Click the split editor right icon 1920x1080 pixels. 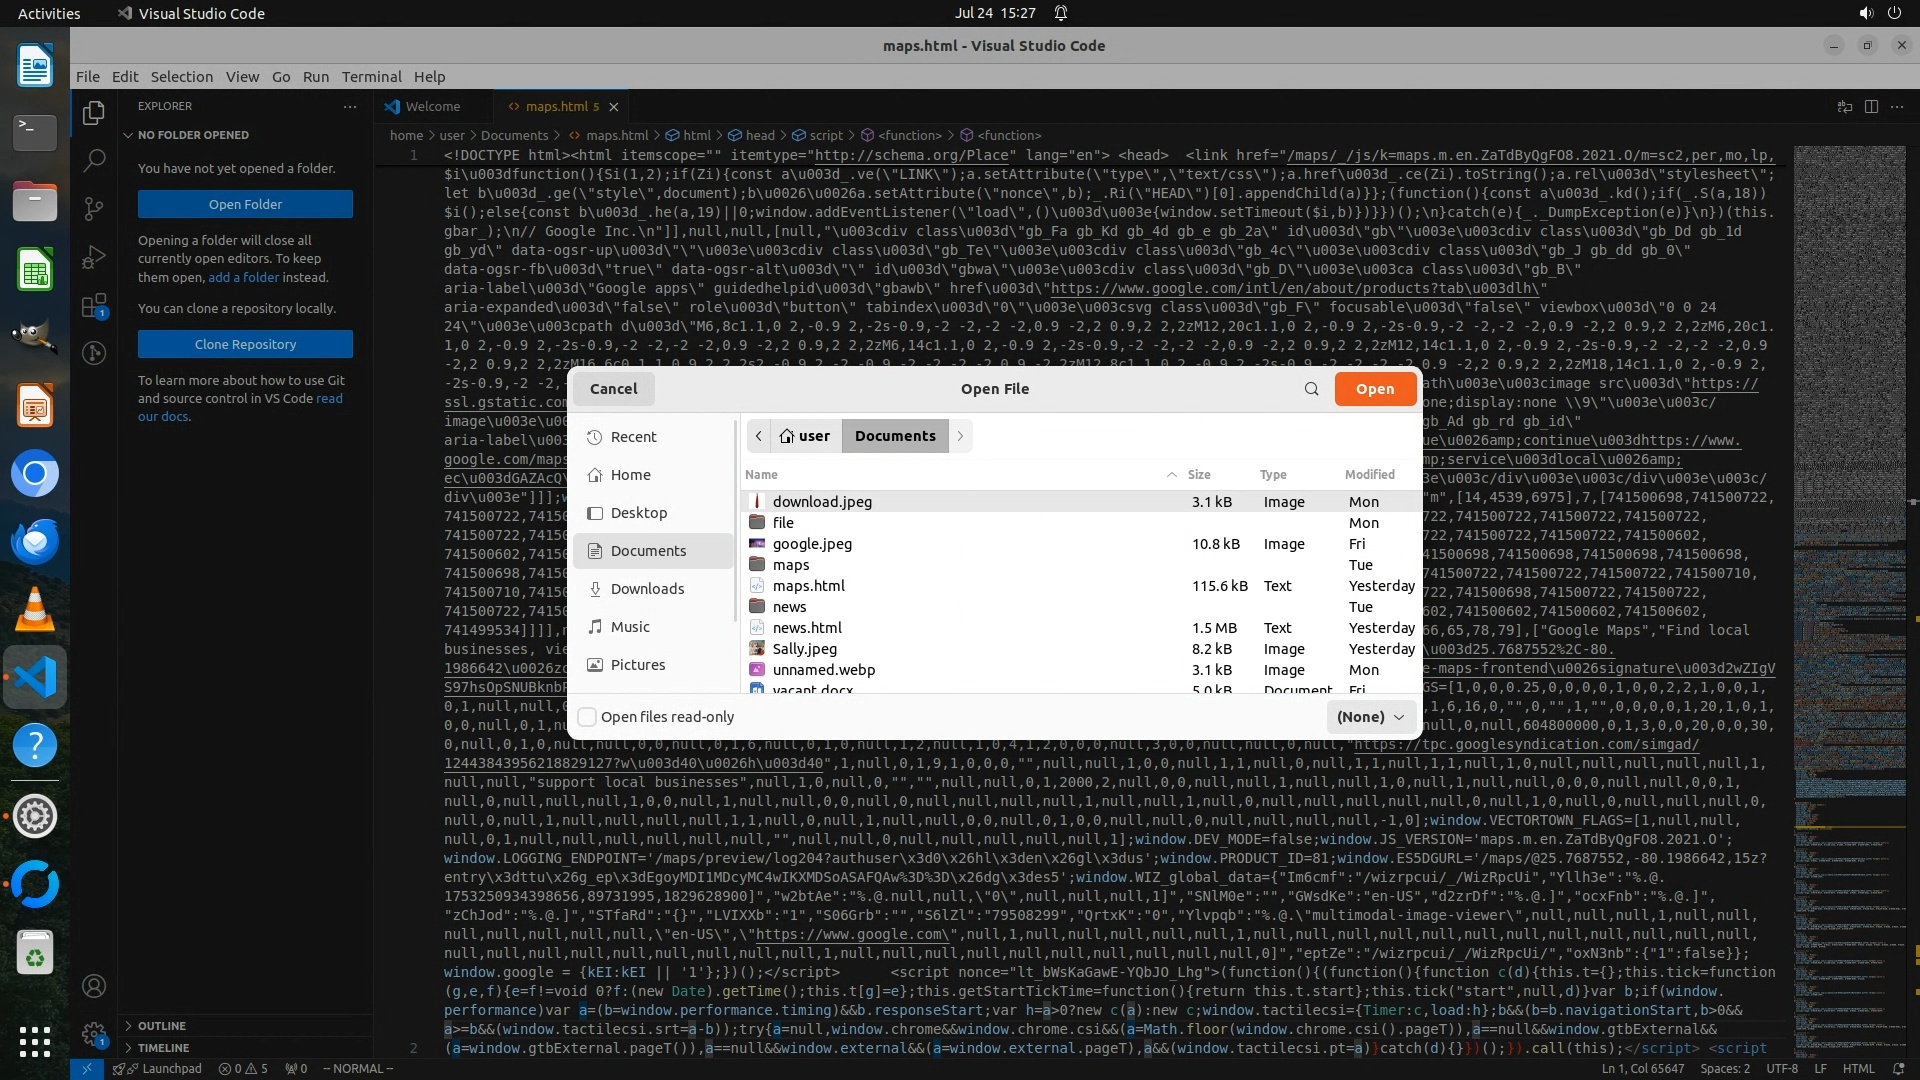click(1871, 106)
